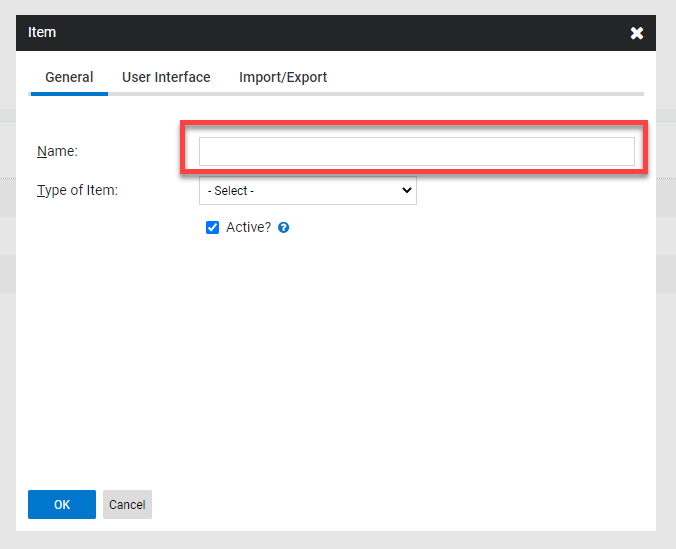Open the User Interface tab
The width and height of the screenshot is (676, 549).
click(166, 77)
